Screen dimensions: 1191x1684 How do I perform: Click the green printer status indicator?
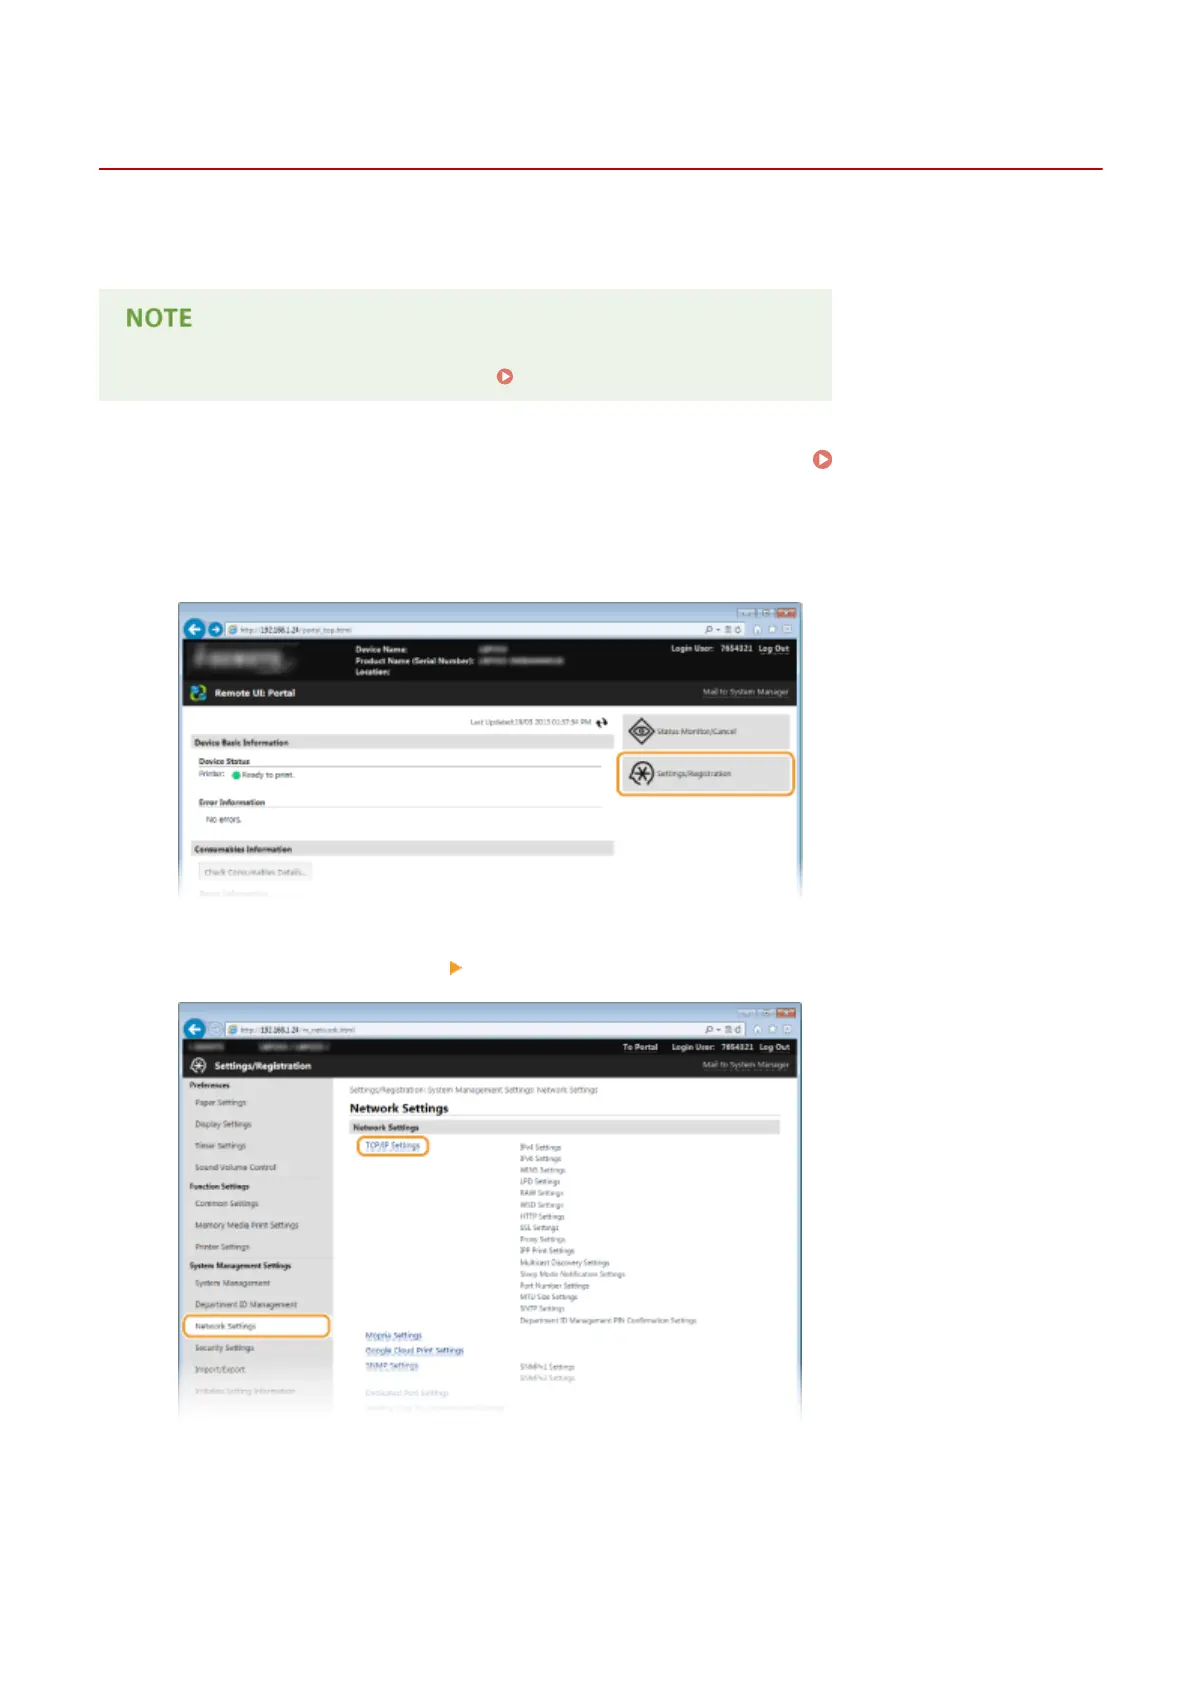(236, 775)
